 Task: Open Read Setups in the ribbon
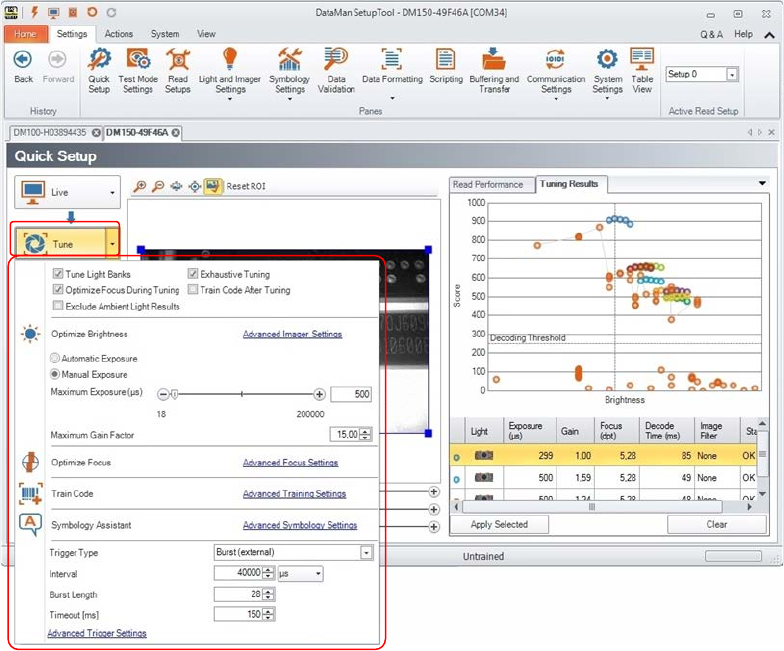177,69
